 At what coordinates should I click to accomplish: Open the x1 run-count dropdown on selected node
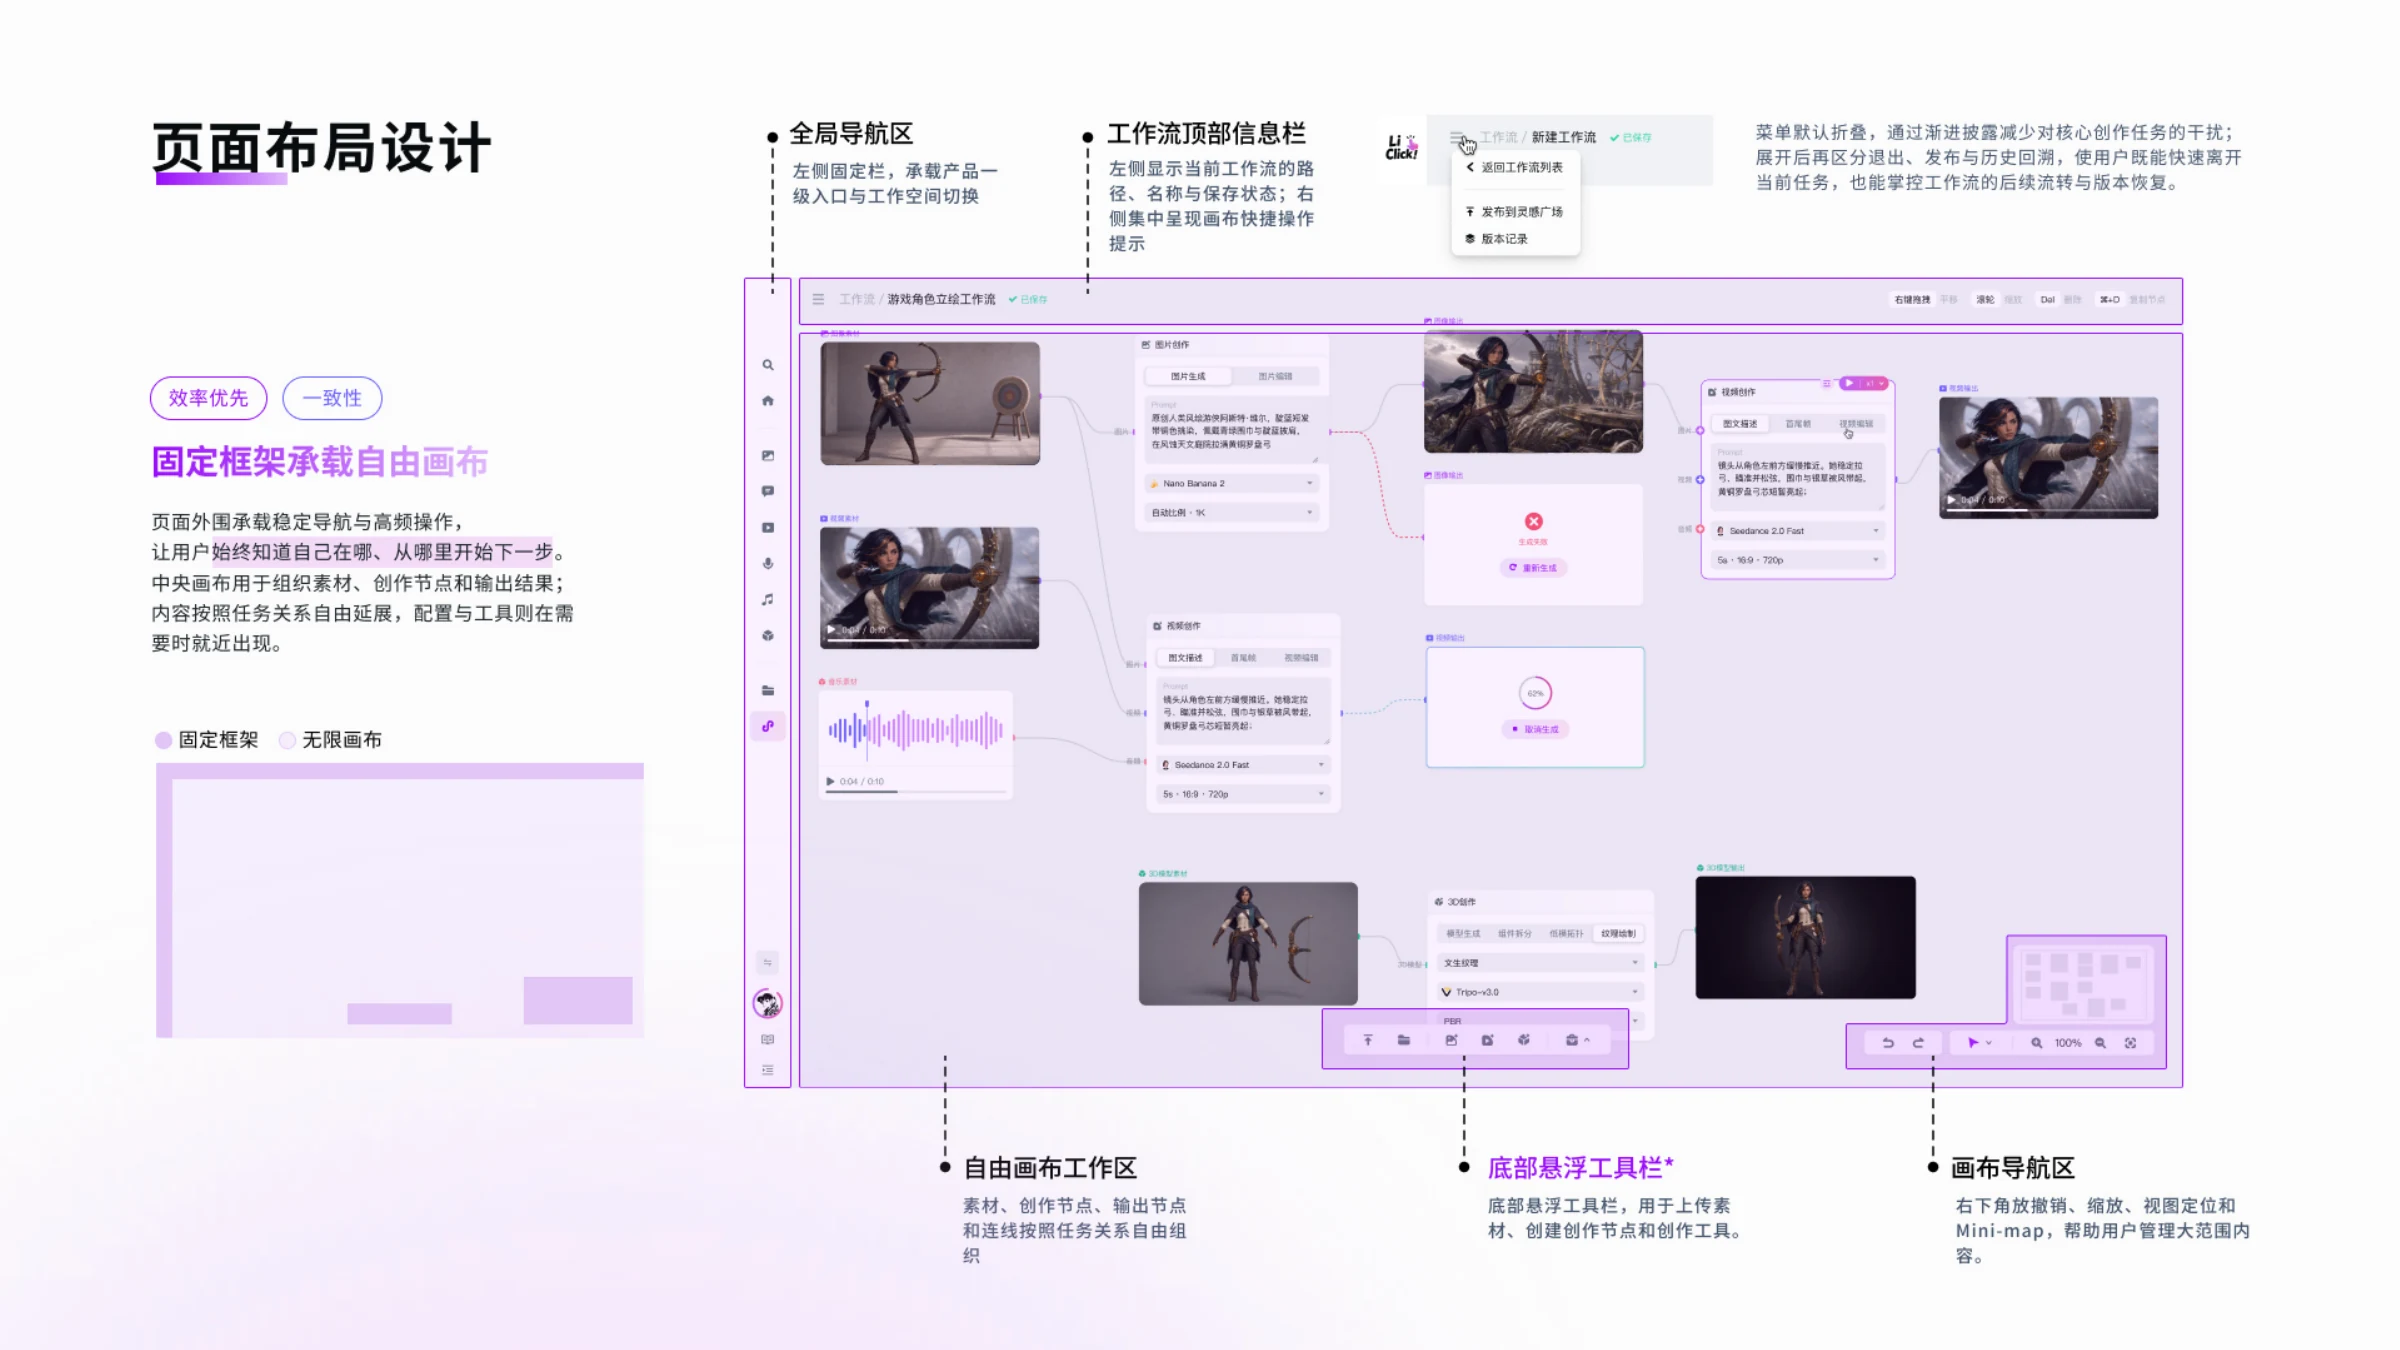pyautogui.click(x=1874, y=383)
